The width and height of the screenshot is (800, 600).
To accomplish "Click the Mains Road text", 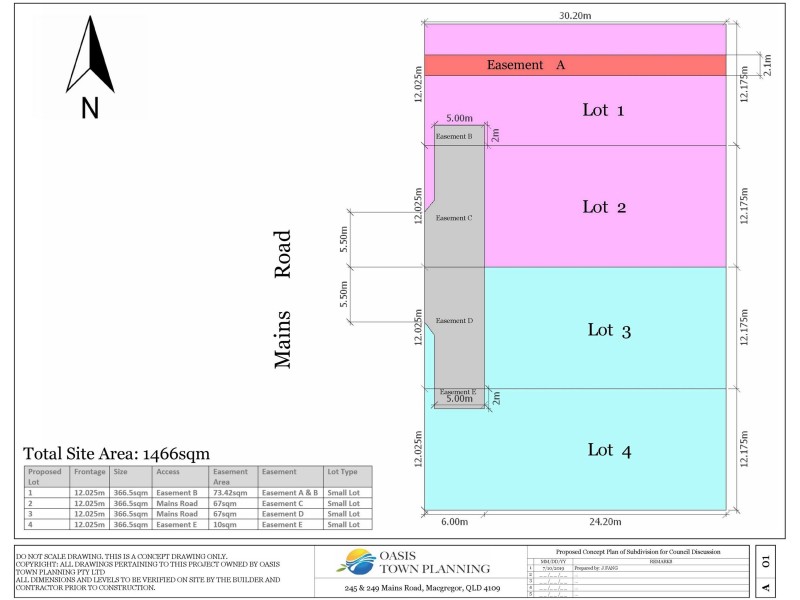I will [282, 299].
